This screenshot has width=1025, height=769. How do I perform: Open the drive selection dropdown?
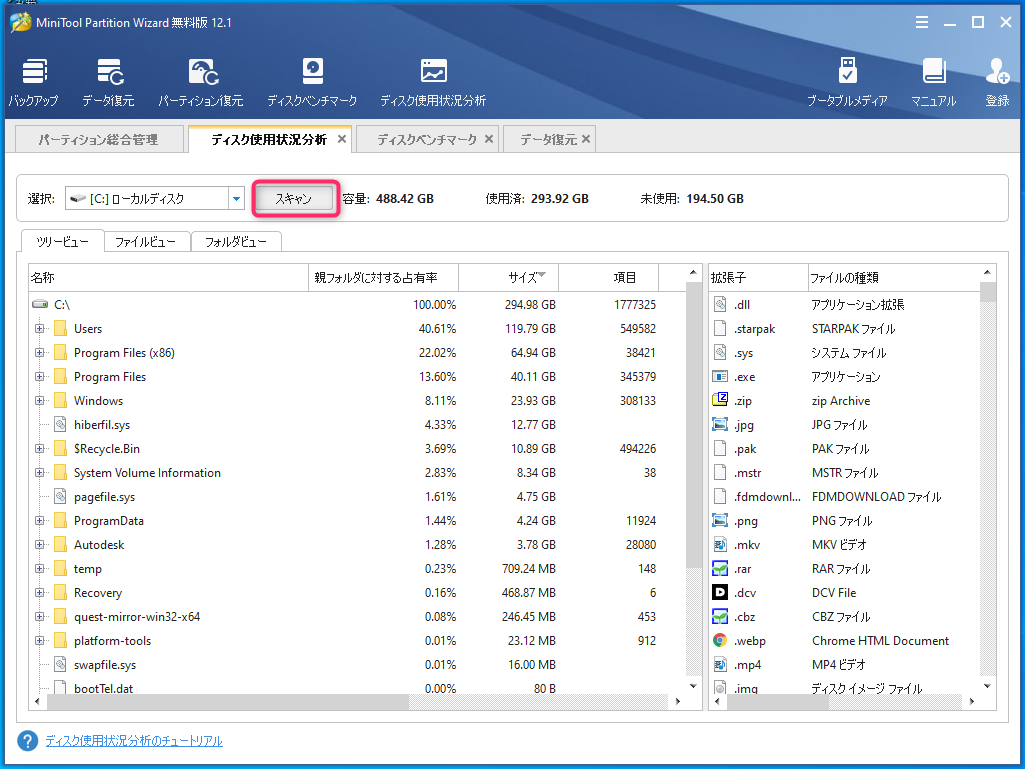tap(237, 199)
